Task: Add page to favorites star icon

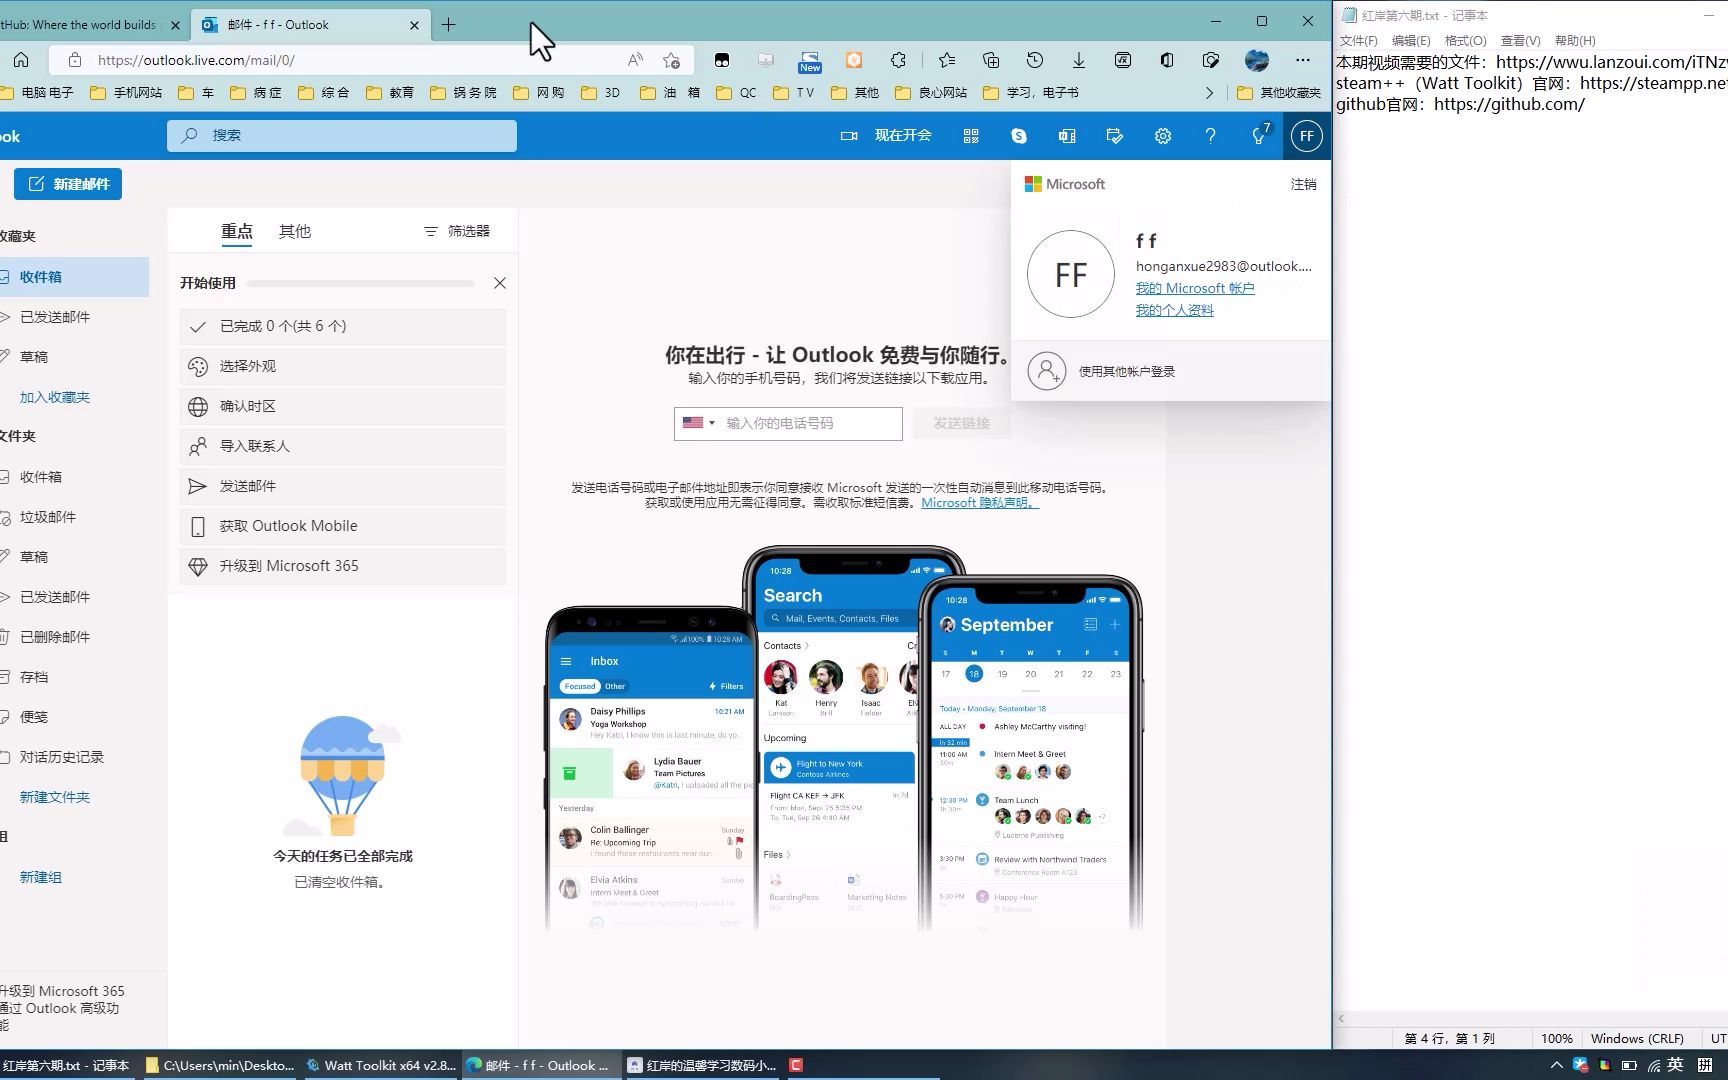Action: (672, 60)
